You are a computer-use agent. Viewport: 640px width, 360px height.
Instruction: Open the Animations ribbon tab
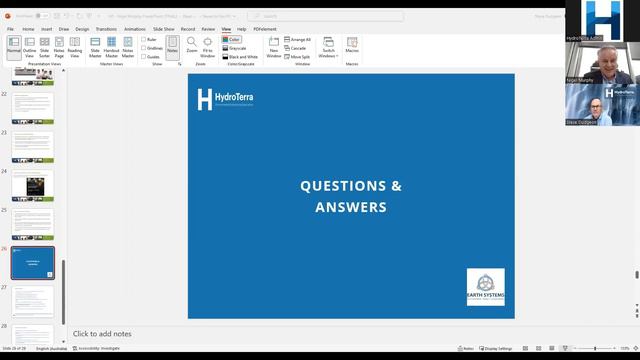135,29
